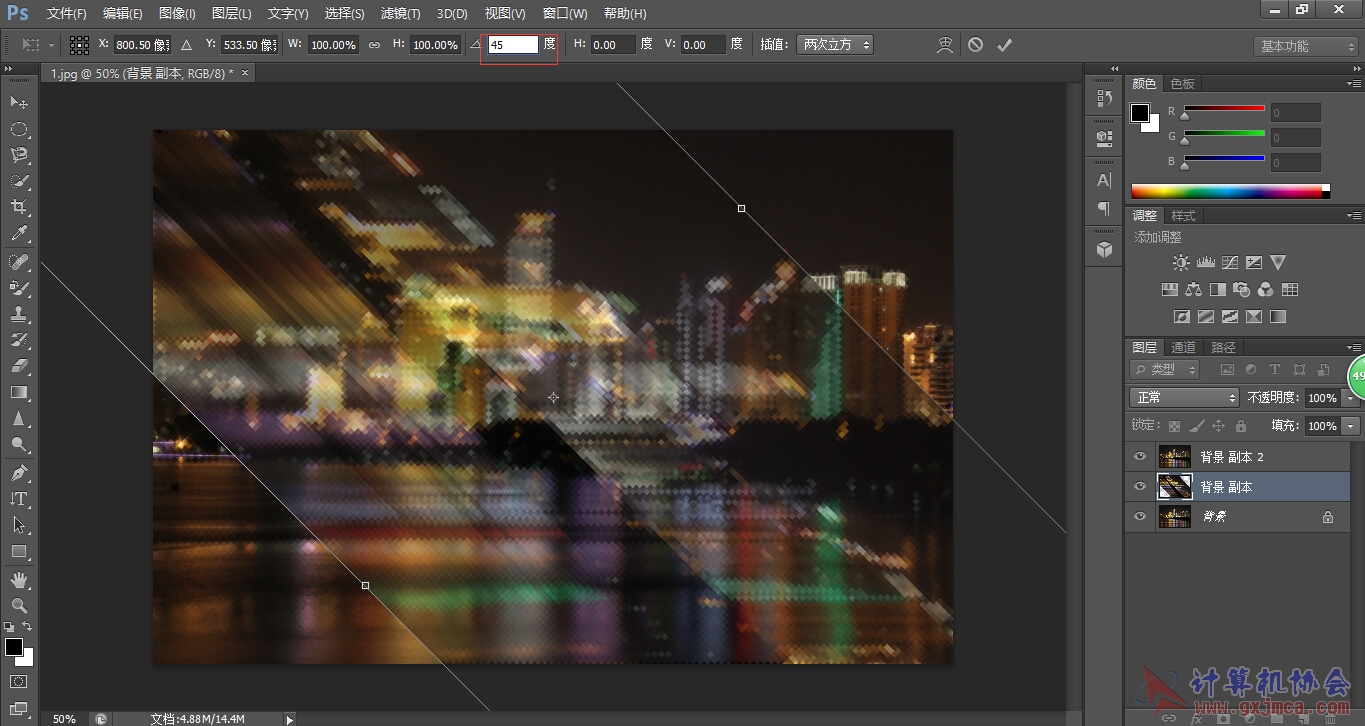Open the 插值 两次立方 interpolation dropdown
The width and height of the screenshot is (1365, 726).
pyautogui.click(x=834, y=45)
